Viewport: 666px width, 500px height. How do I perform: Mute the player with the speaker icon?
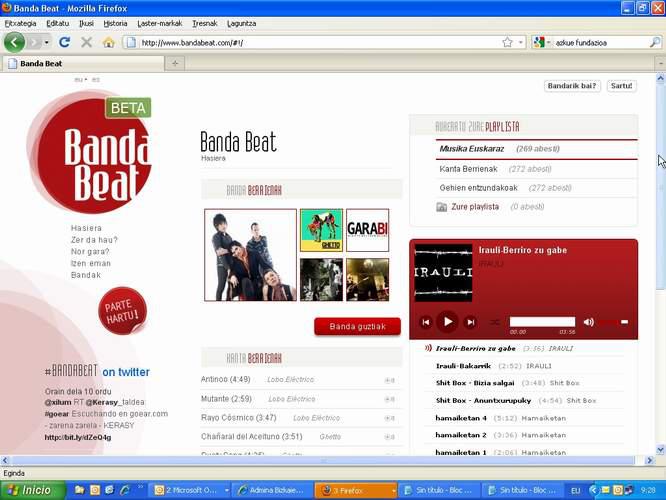point(589,322)
